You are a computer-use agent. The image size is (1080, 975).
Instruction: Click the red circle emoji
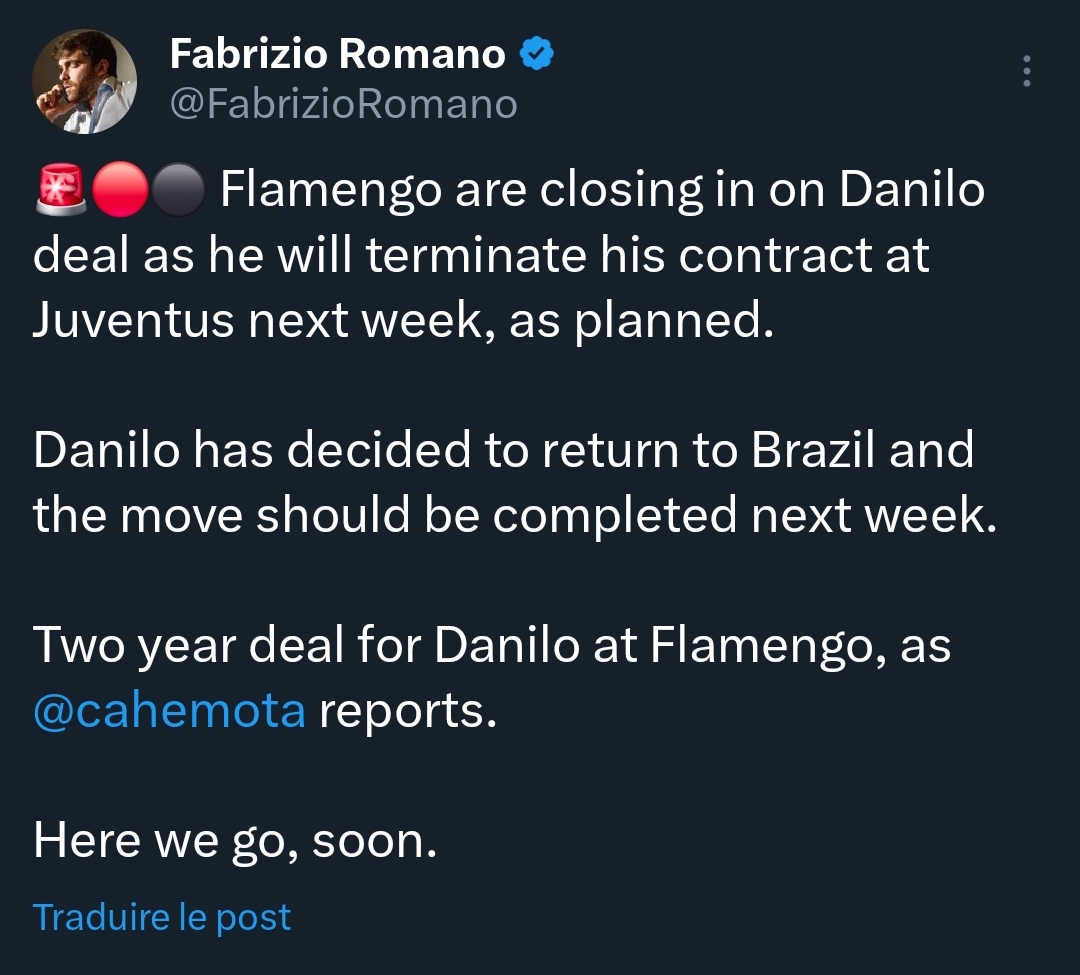(120, 190)
